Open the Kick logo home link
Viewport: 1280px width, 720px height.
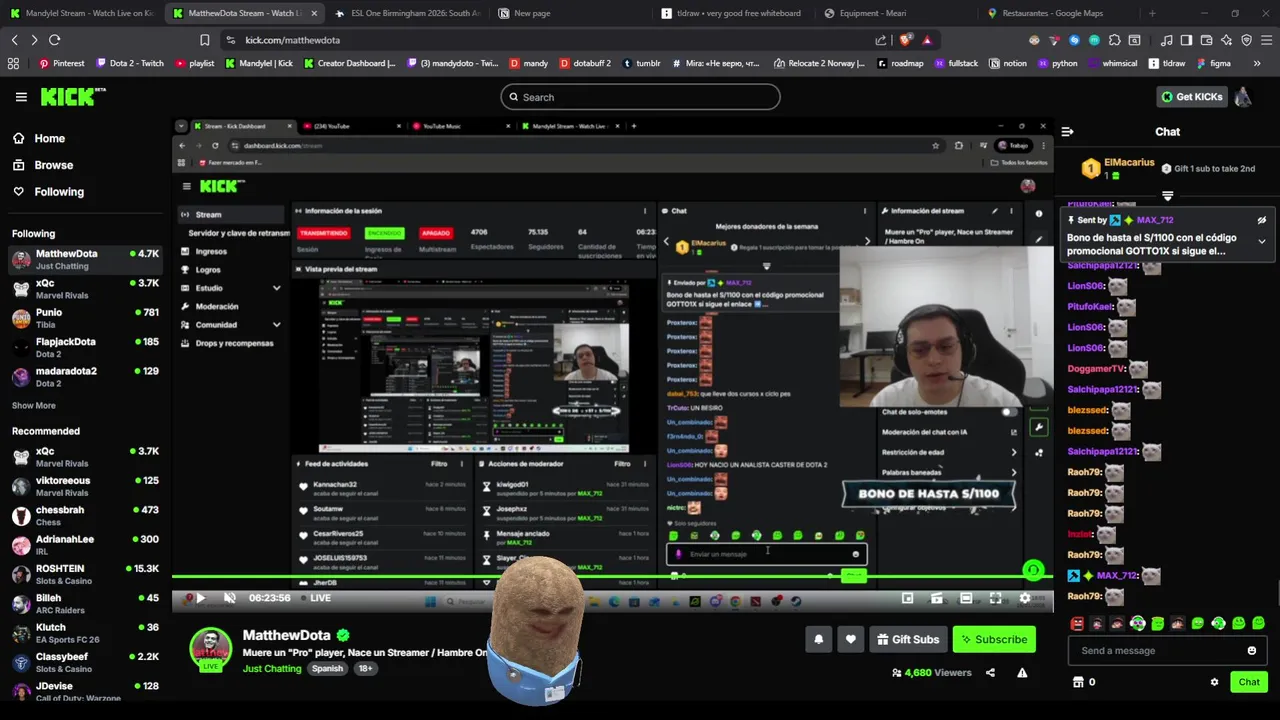pyautogui.click(x=73, y=97)
